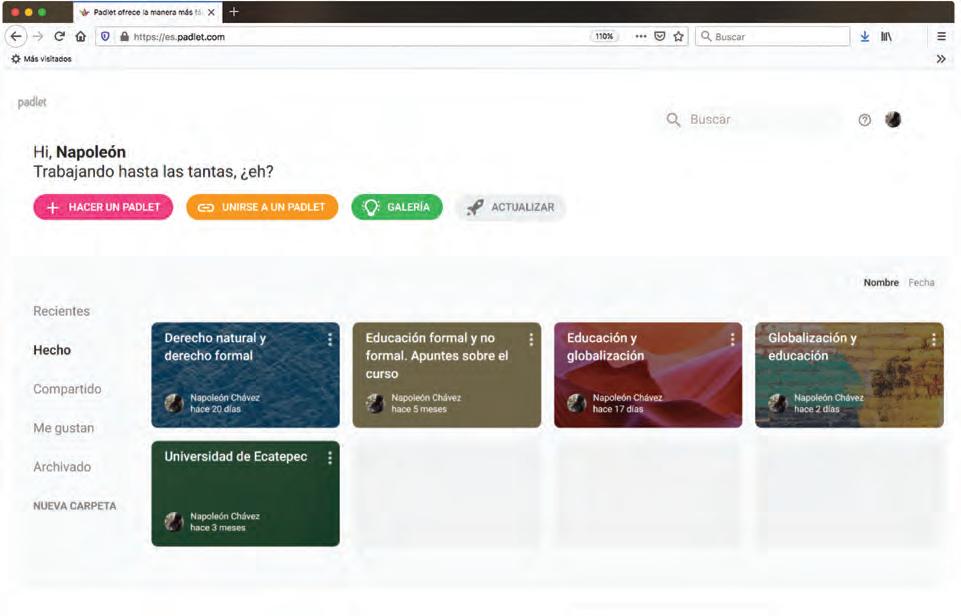This screenshot has width=961, height=616.
Task: Open options menu on Educación formal card
Action: coord(531,340)
